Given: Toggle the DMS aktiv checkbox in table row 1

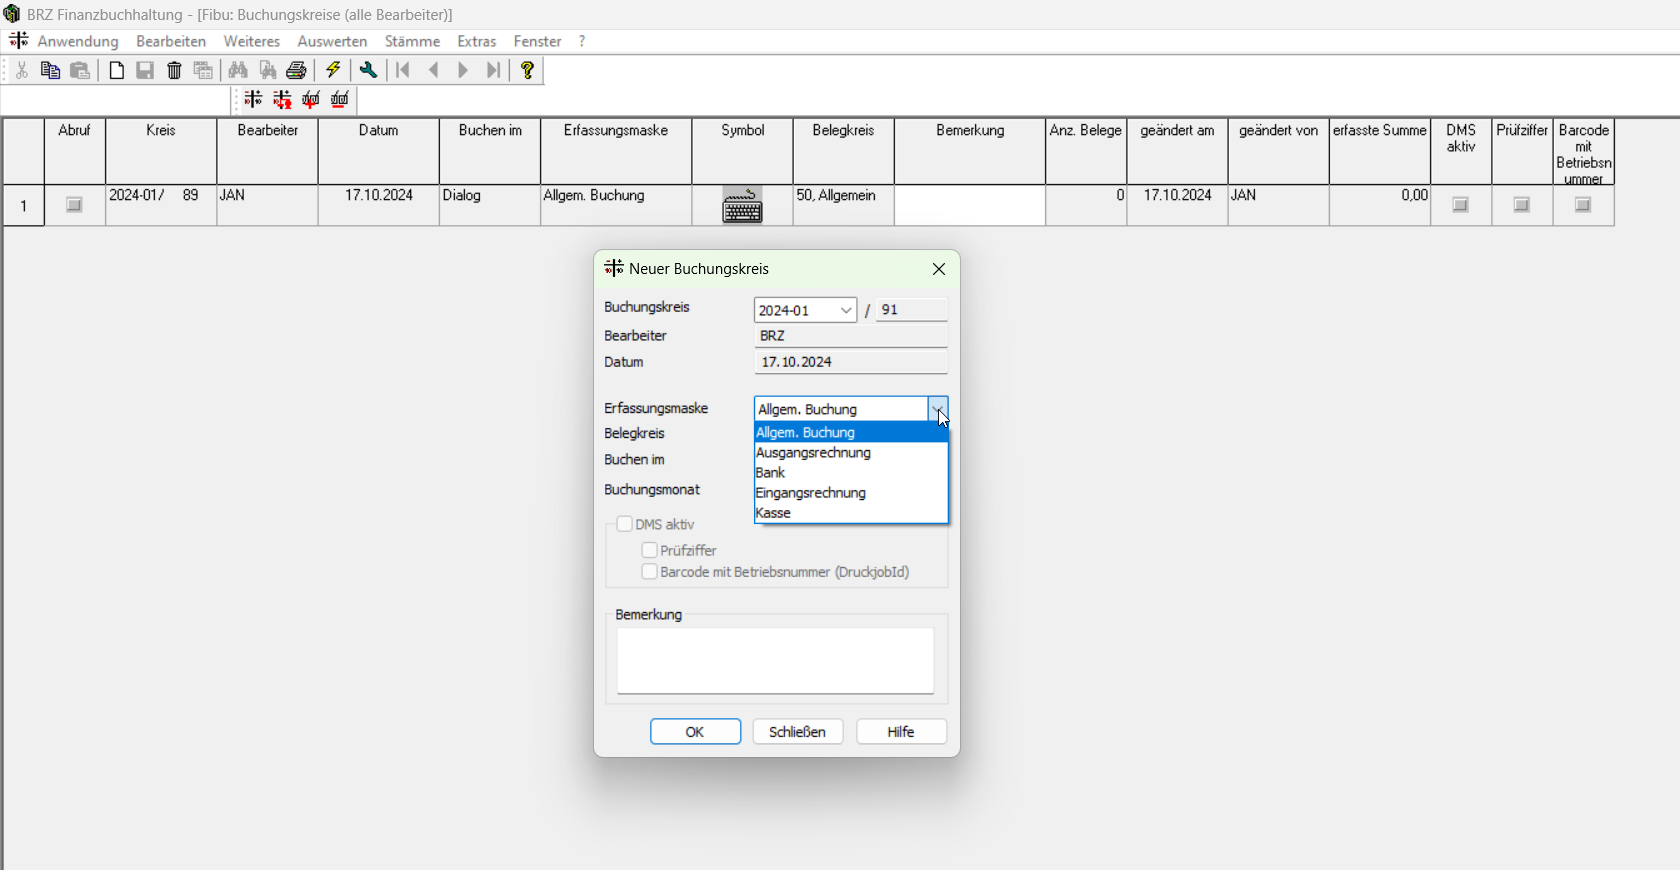Looking at the screenshot, I should [x=1461, y=205].
